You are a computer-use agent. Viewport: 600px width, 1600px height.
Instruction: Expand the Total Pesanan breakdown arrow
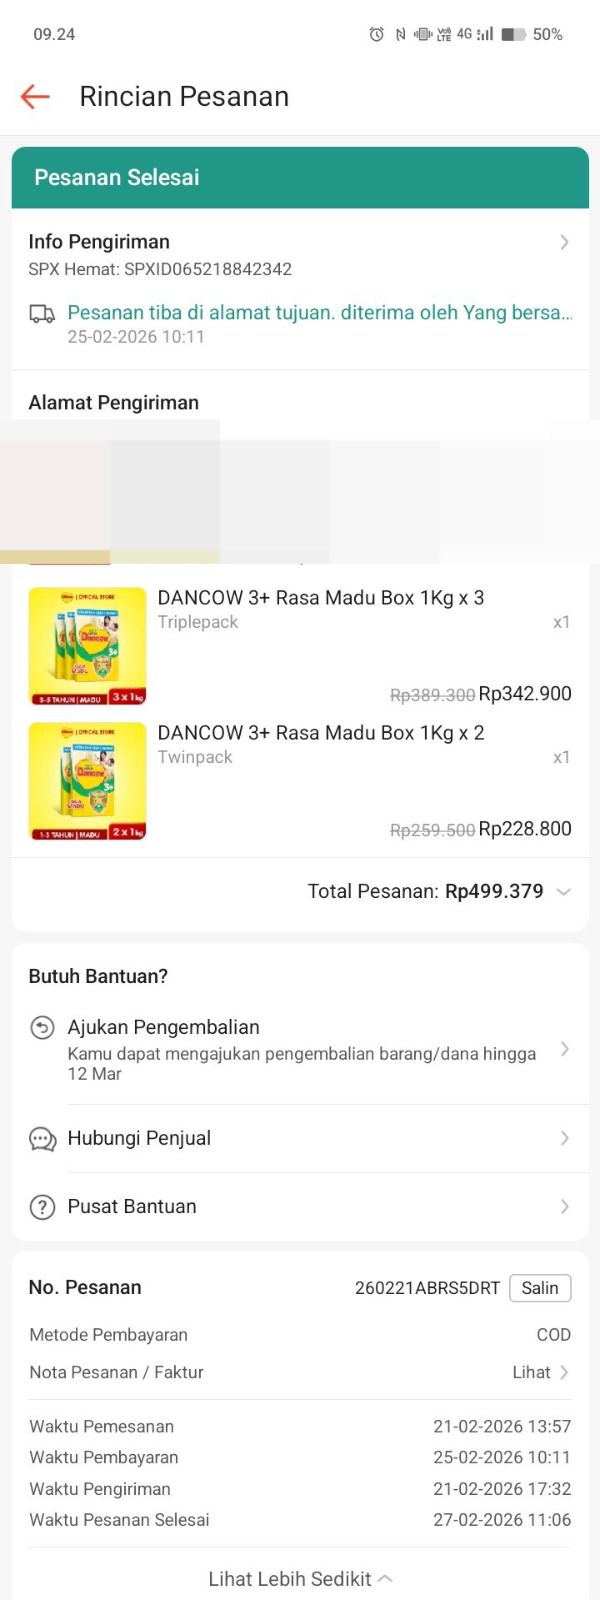564,892
